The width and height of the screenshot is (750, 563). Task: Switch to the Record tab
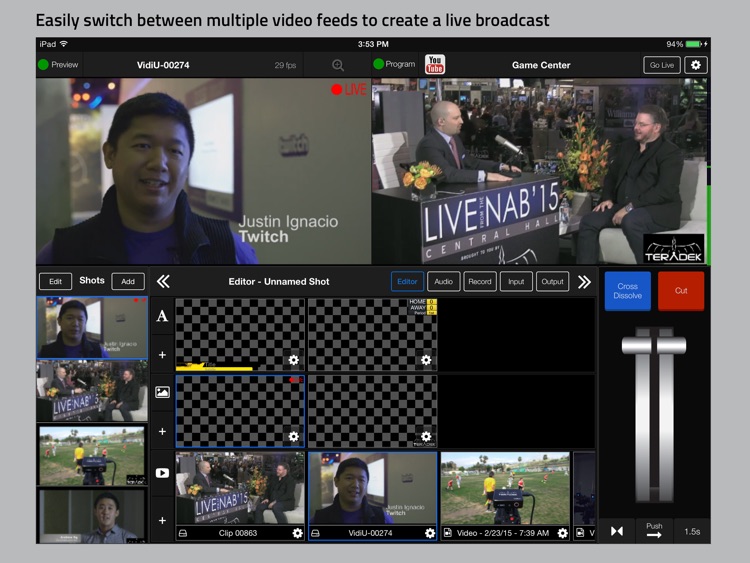click(480, 282)
